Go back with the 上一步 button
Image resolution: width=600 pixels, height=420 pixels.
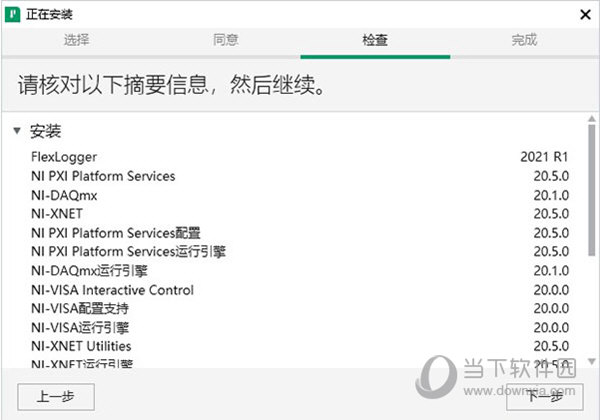pyautogui.click(x=56, y=397)
